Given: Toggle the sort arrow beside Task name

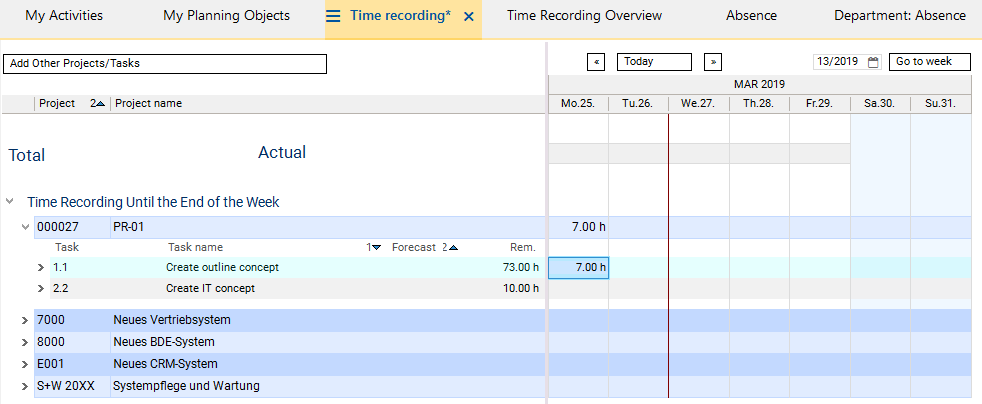Looking at the screenshot, I should click(374, 247).
